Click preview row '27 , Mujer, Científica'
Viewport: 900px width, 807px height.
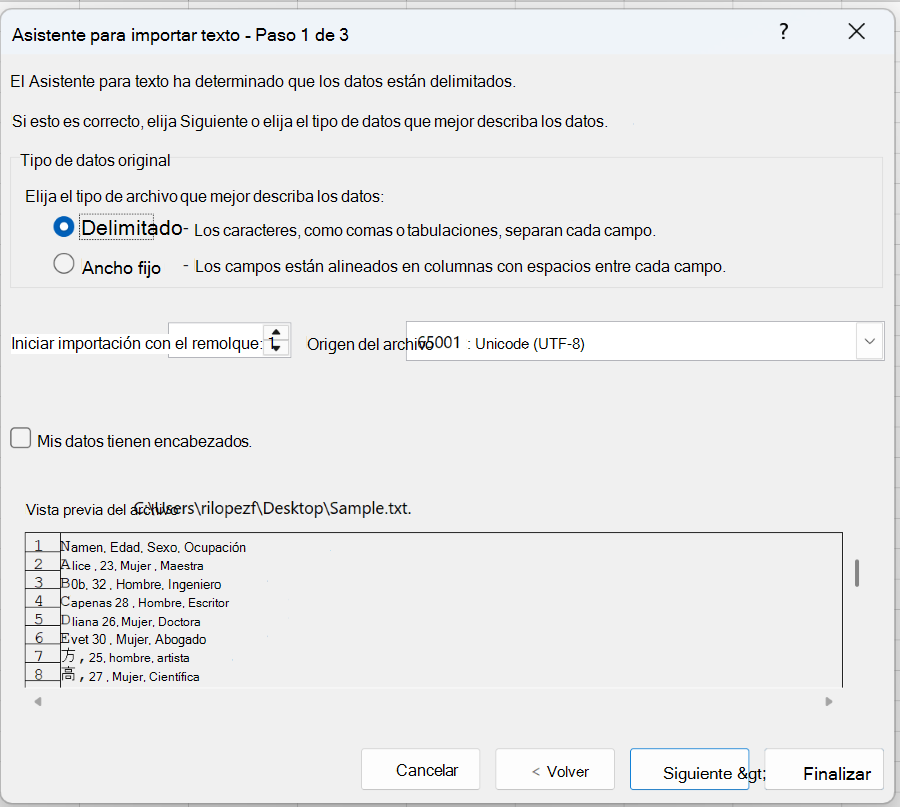pyautogui.click(x=130, y=676)
